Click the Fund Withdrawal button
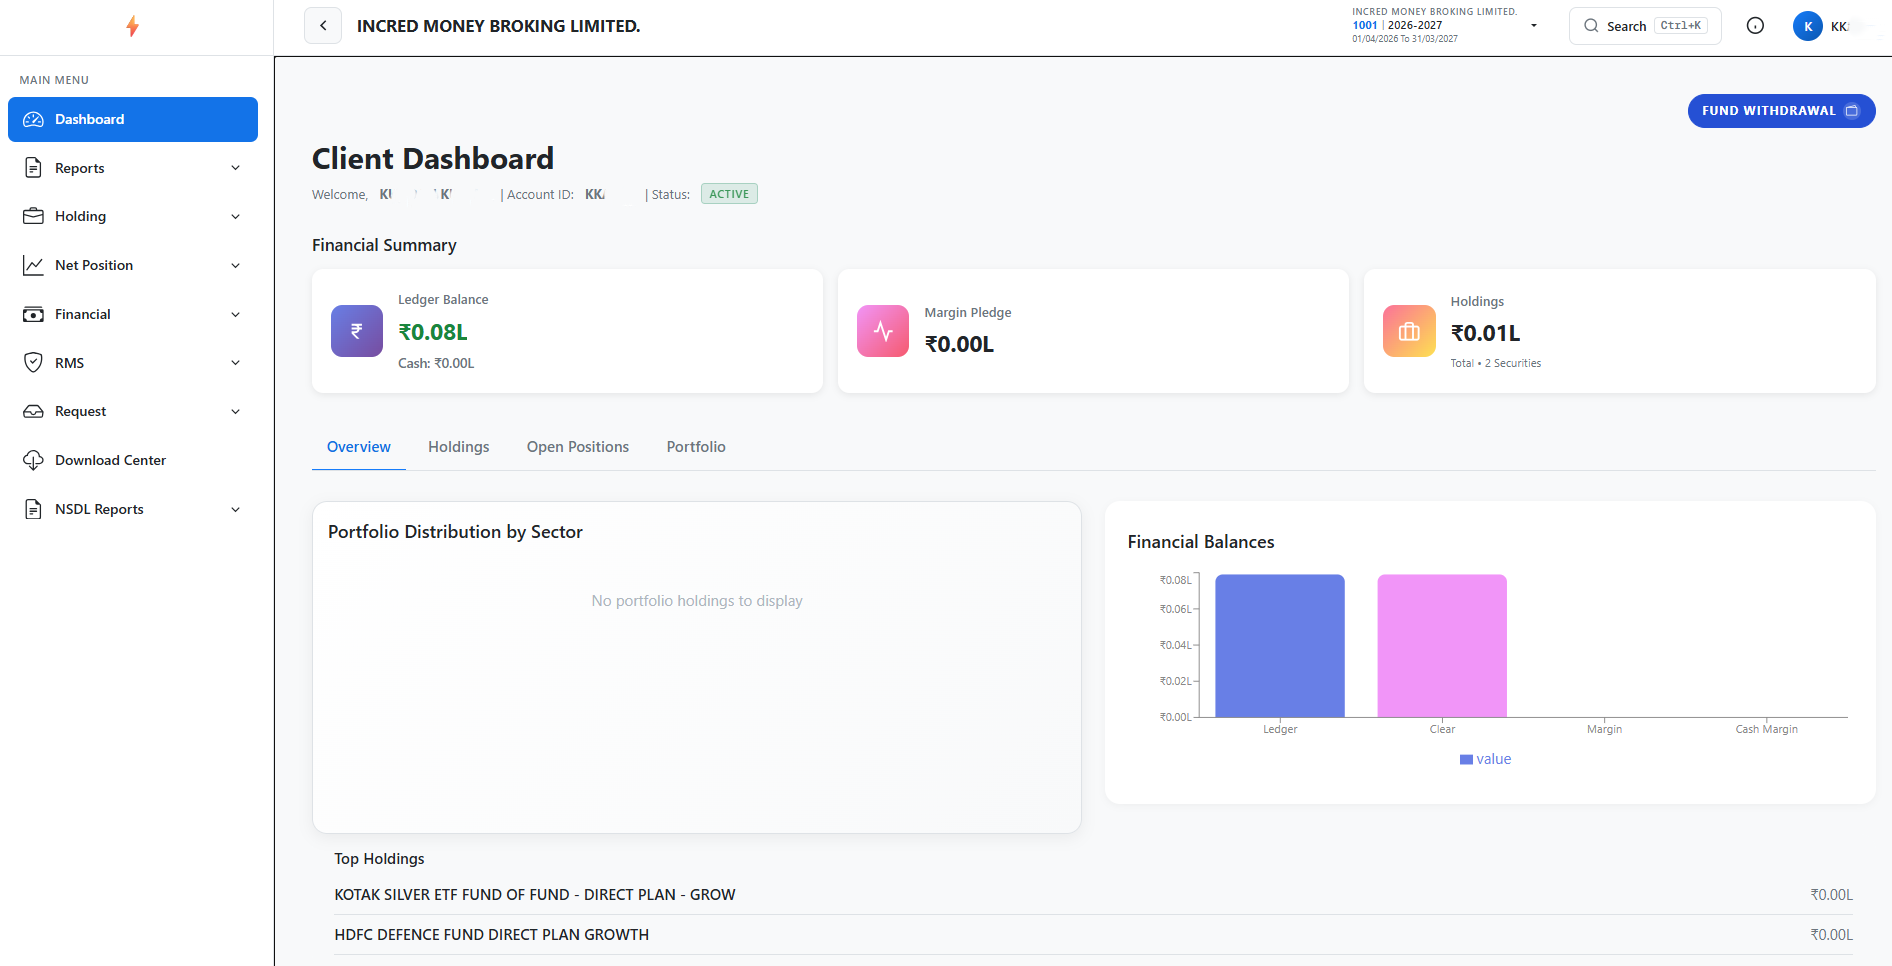Screen dimensions: 1892x966 (1781, 111)
